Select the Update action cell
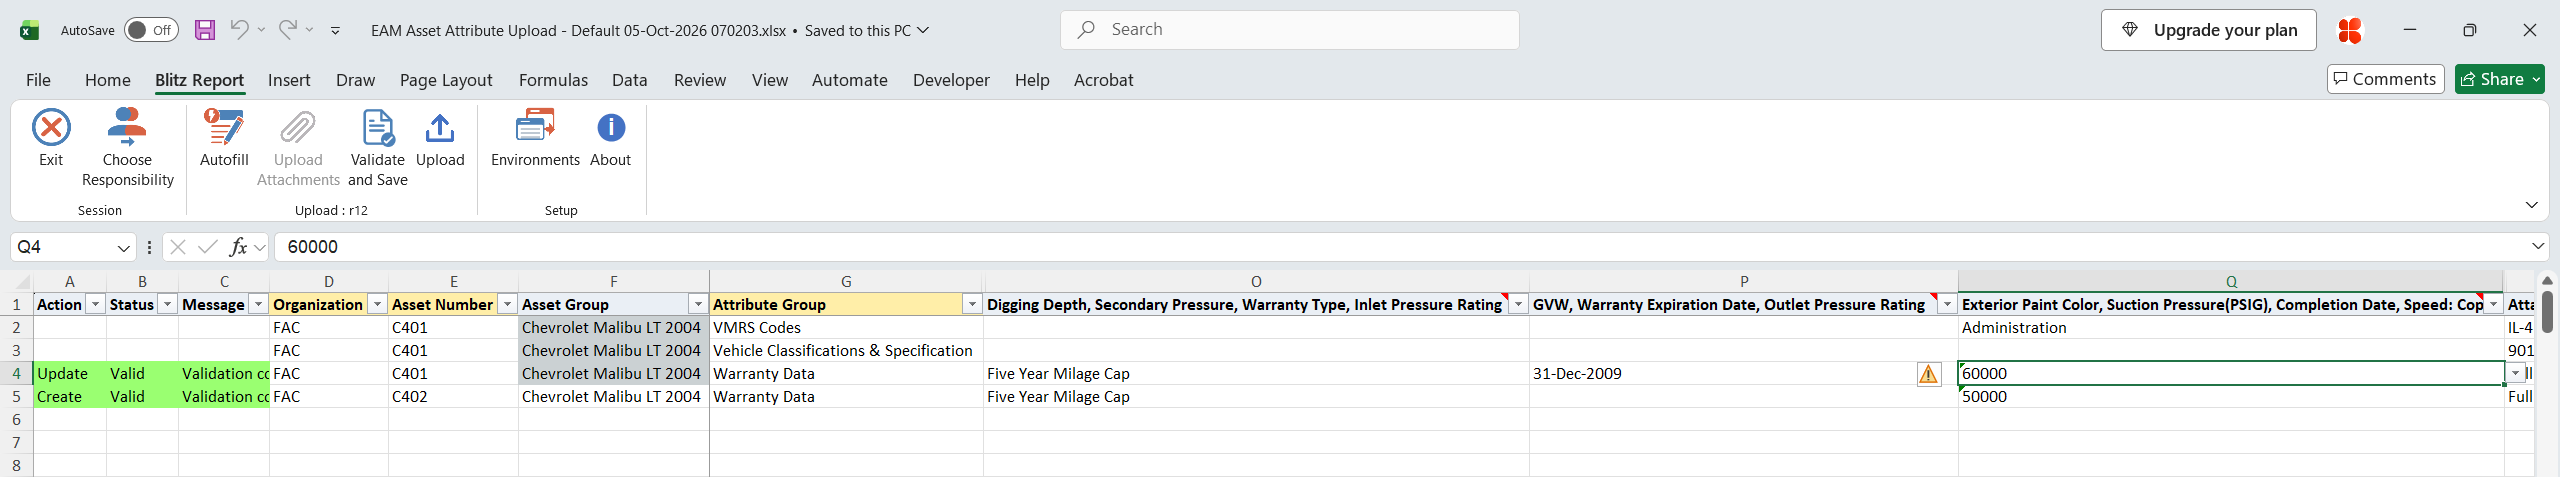The image size is (2560, 477). [x=70, y=374]
